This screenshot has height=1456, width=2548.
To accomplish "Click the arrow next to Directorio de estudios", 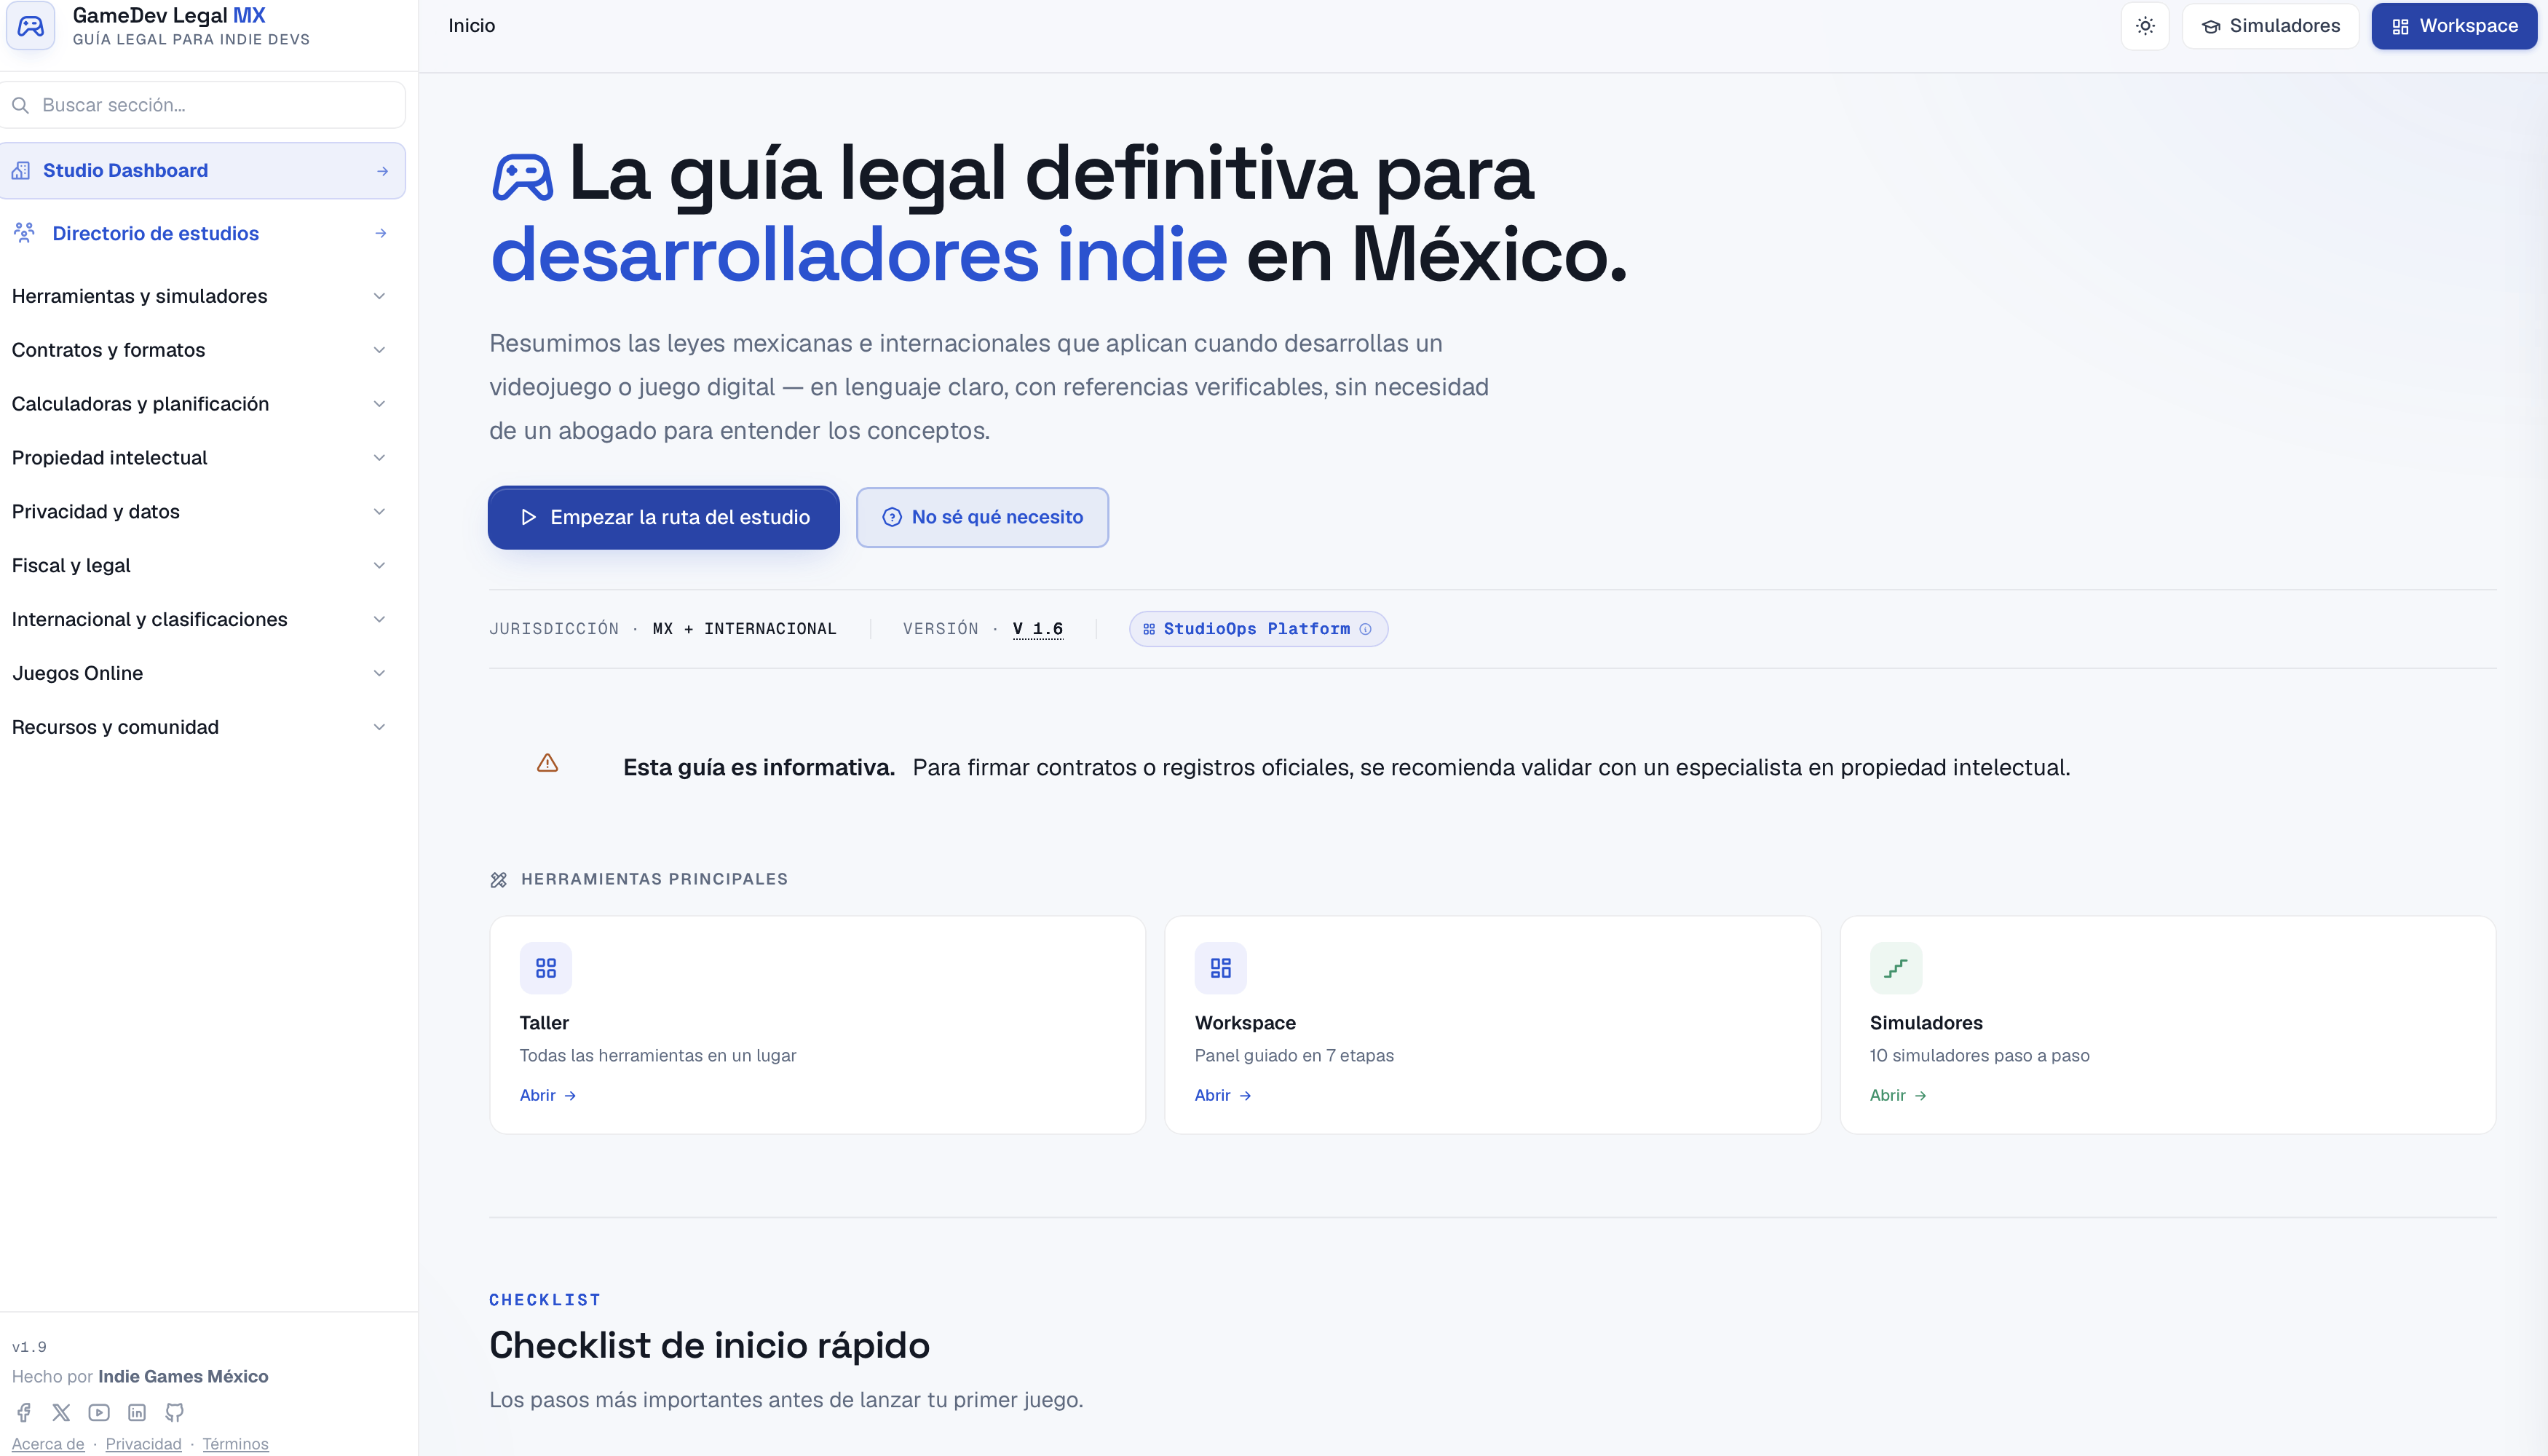I will pos(381,234).
